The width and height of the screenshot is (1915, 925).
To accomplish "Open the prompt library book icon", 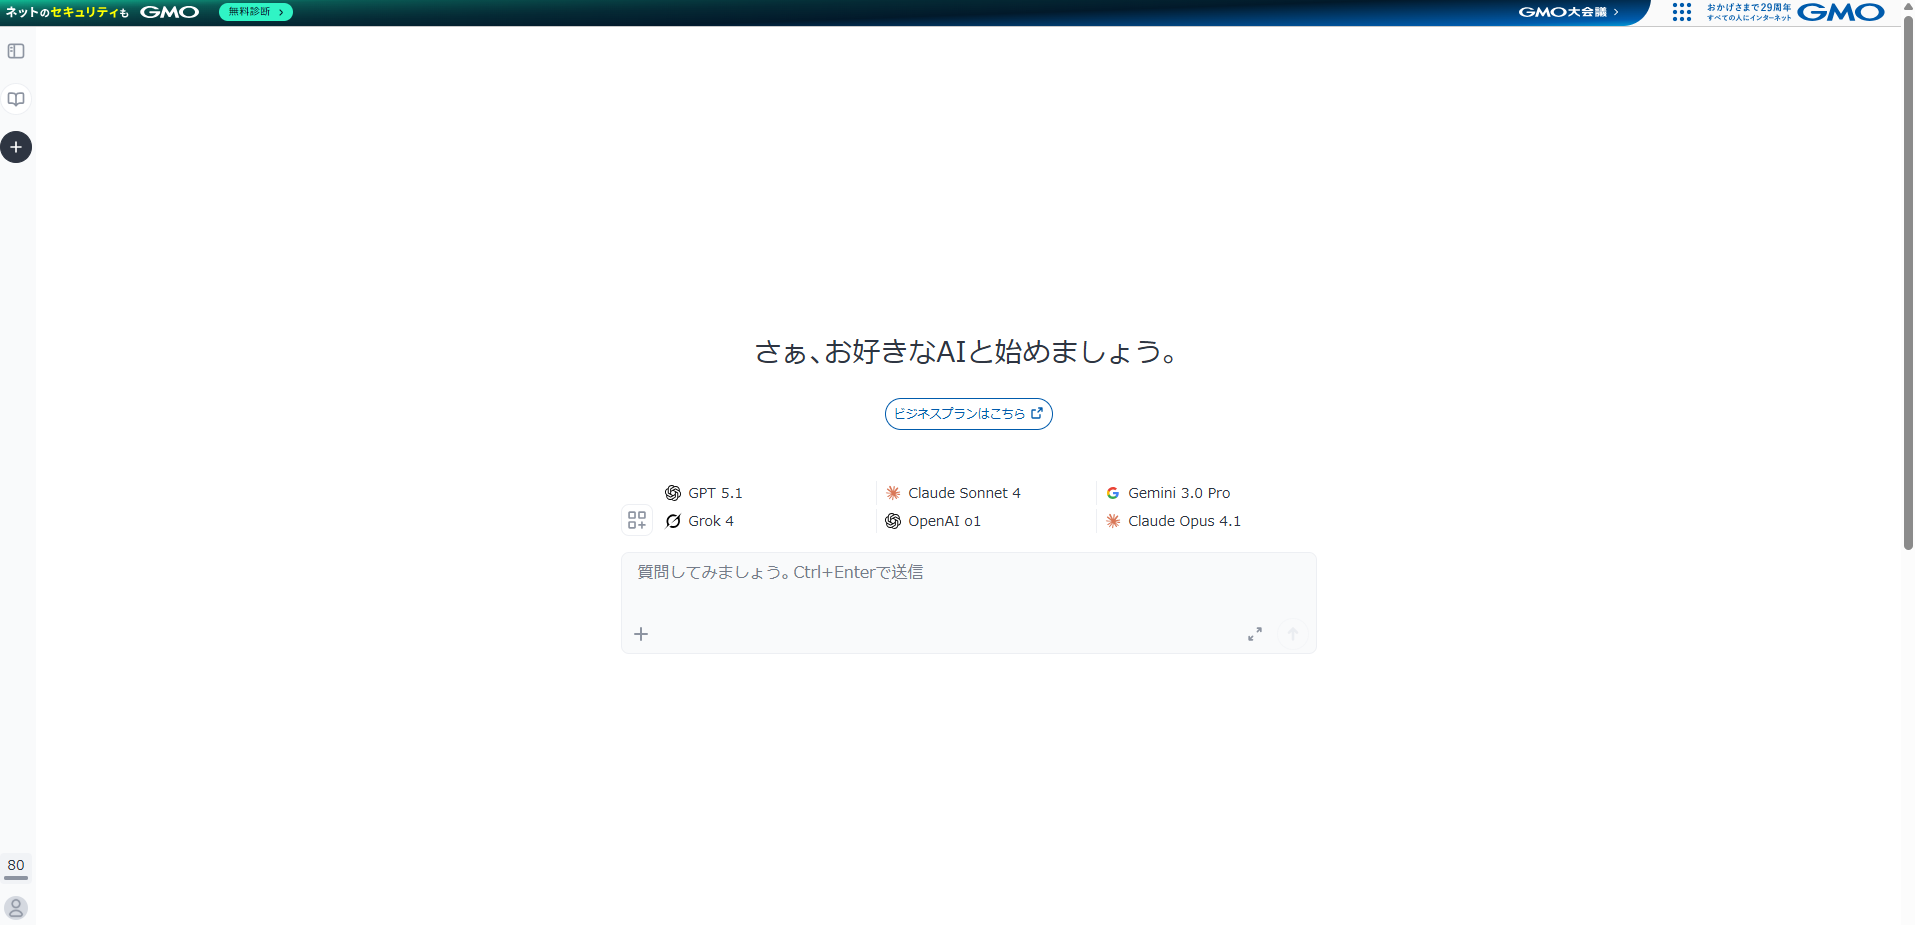I will pos(15,99).
